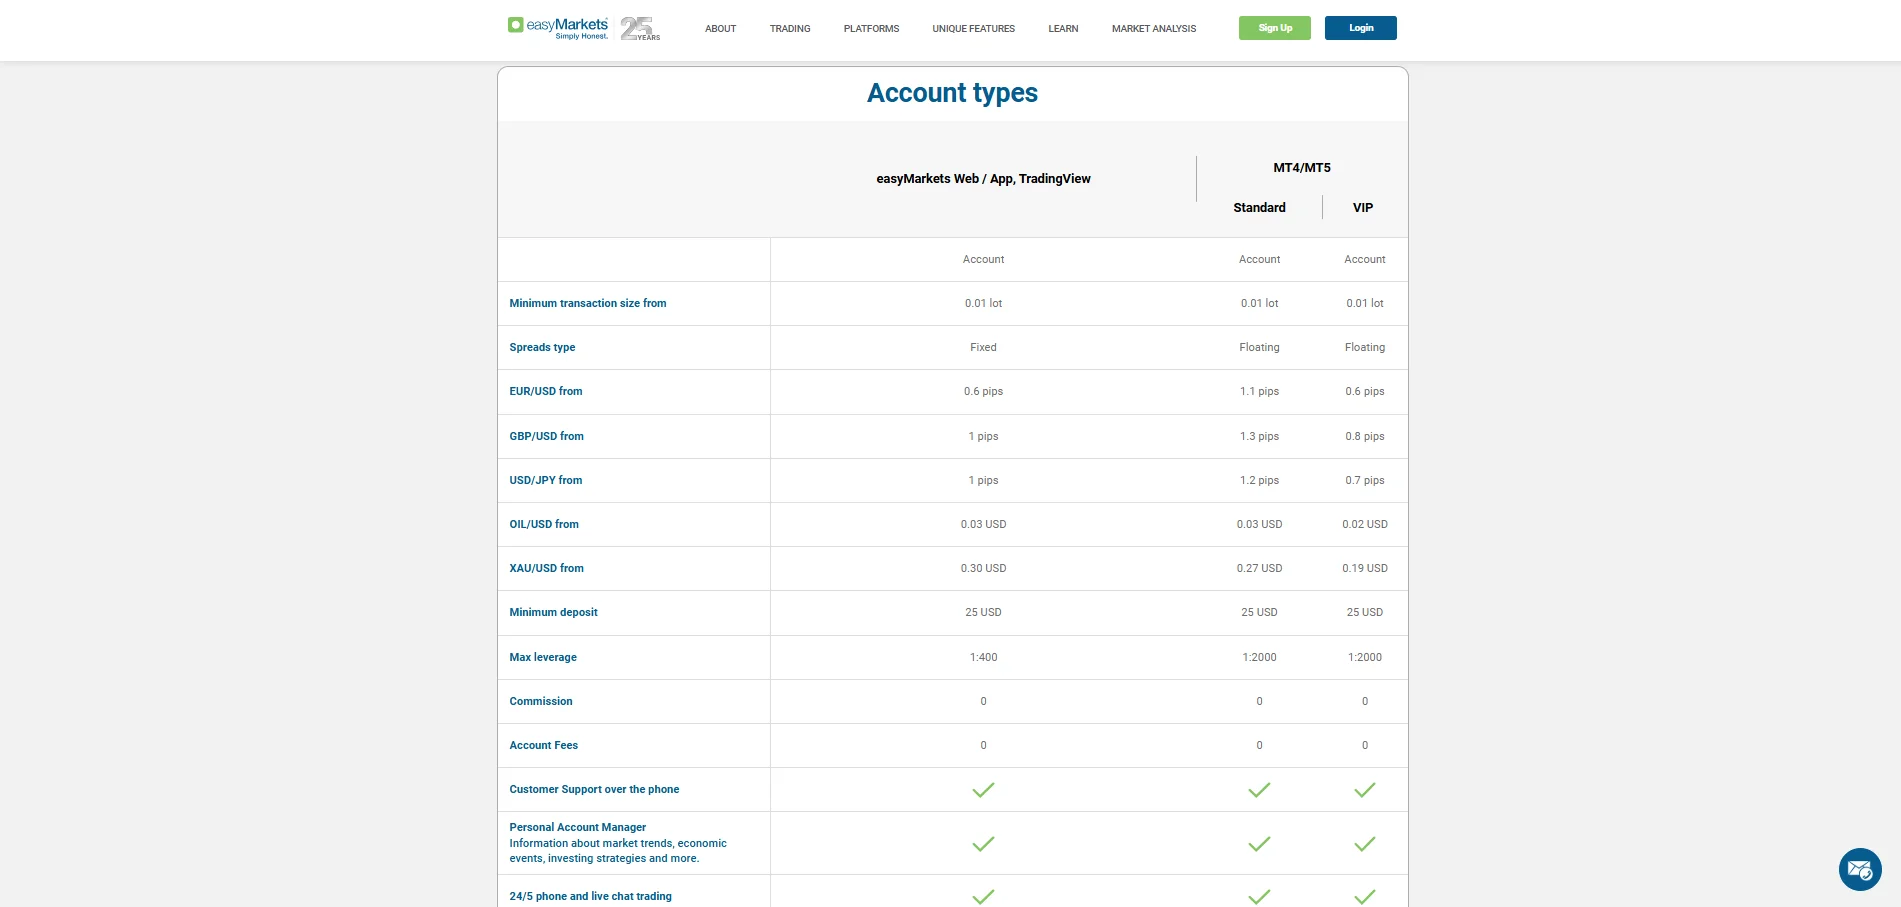
Task: Click the Account Fees row label
Action: pyautogui.click(x=544, y=745)
